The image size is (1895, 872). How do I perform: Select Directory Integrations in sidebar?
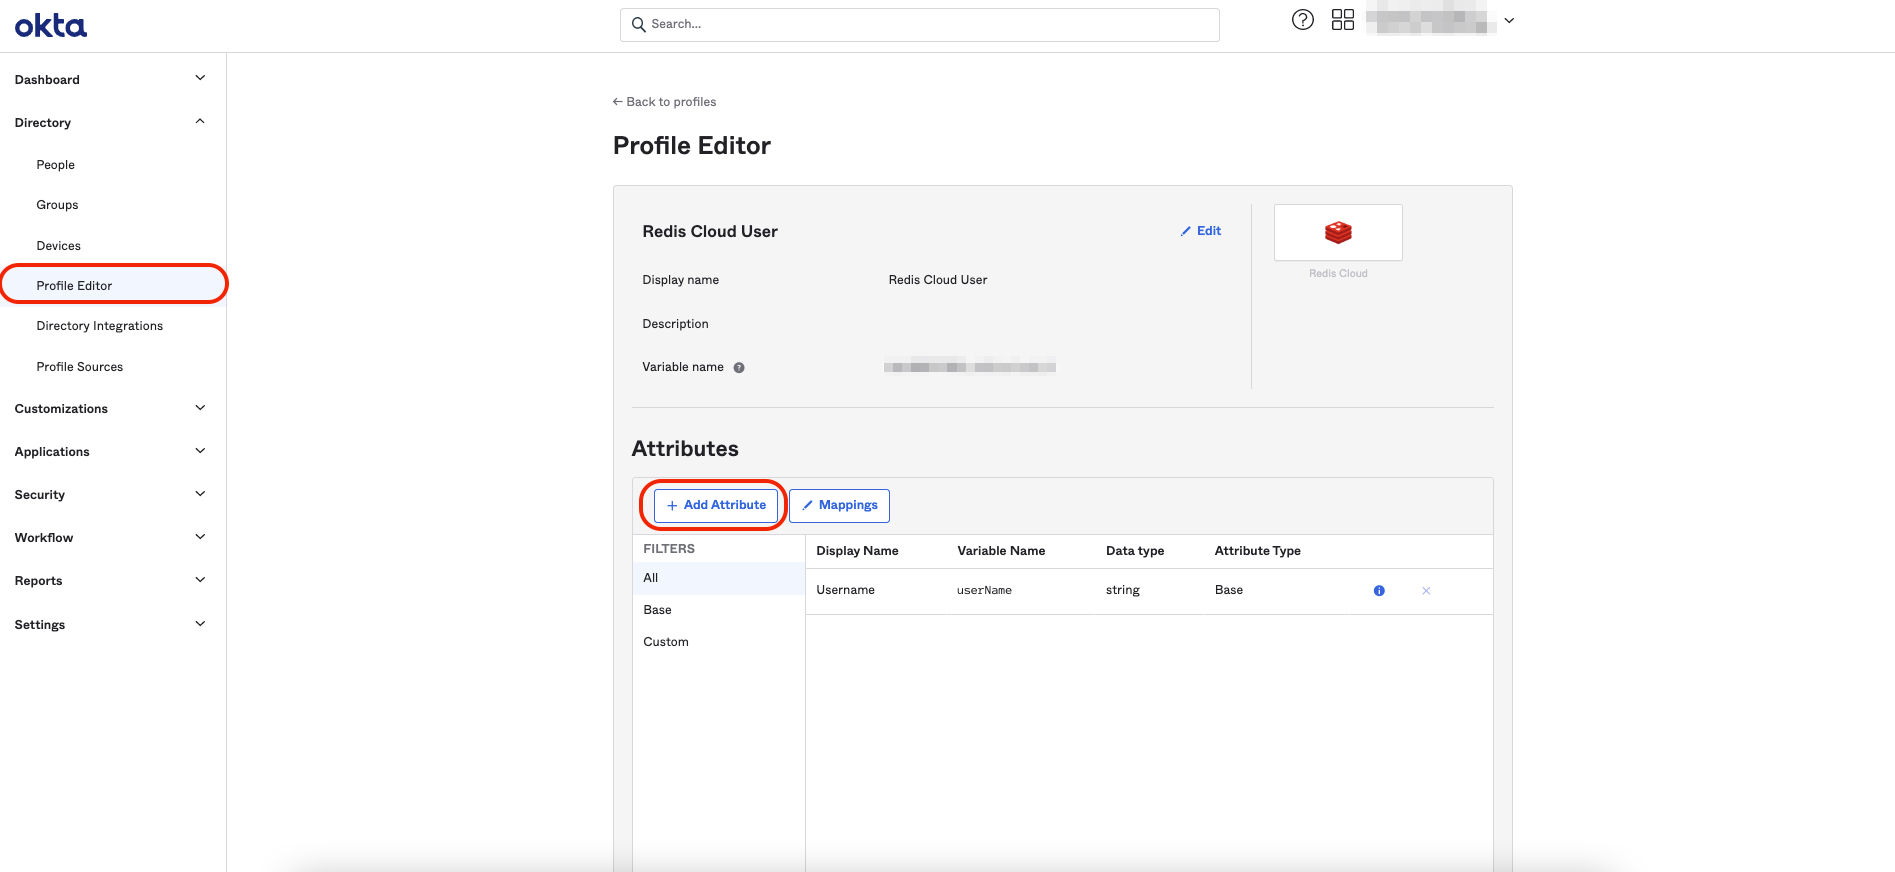click(100, 326)
